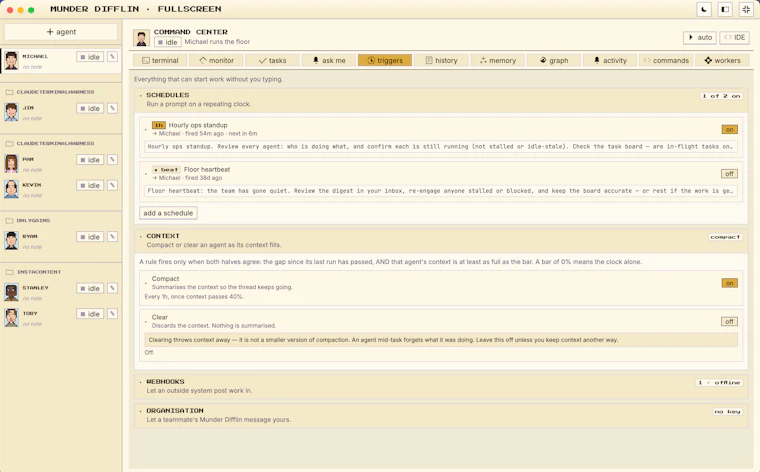The width and height of the screenshot is (760, 472).
Task: Click Toby's avatar in the agent list
Action: click(x=12, y=317)
